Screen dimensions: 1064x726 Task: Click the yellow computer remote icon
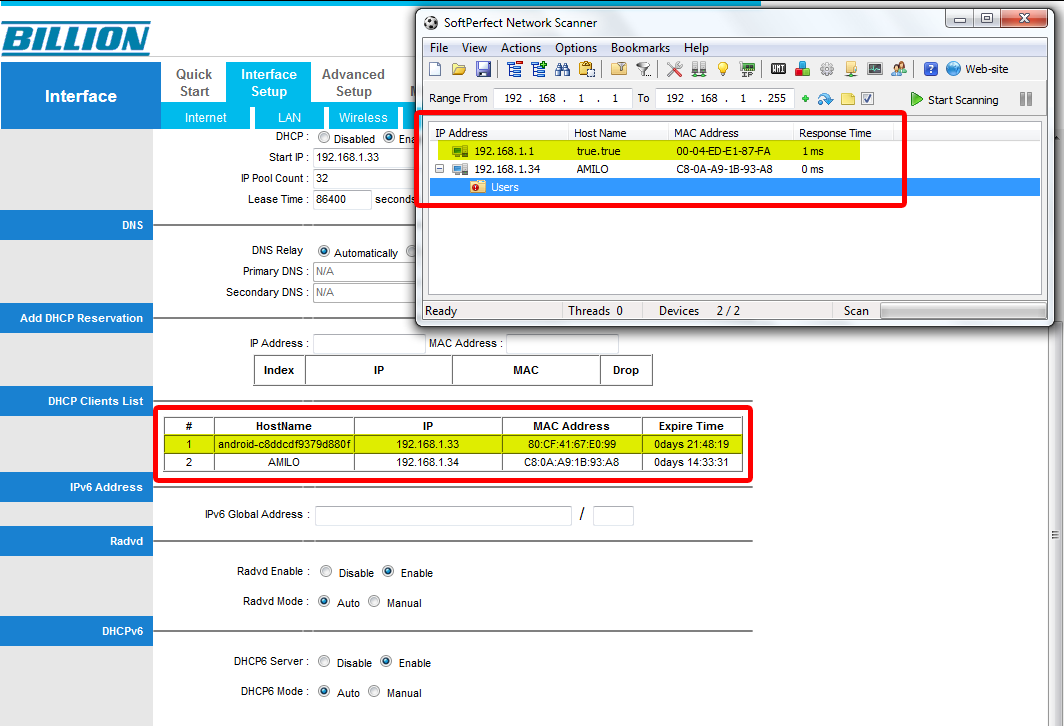[851, 69]
